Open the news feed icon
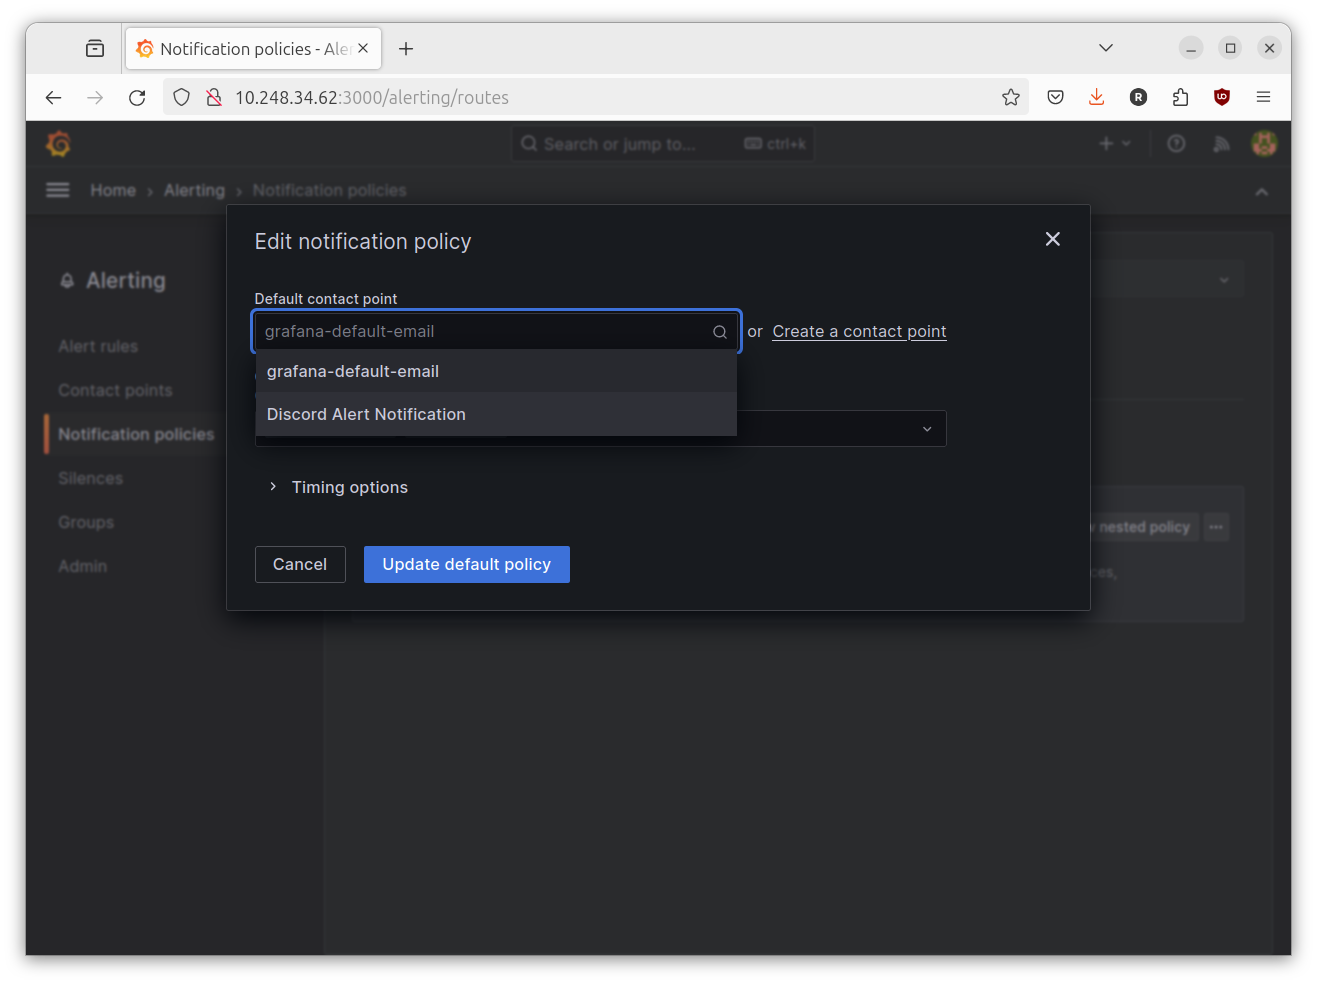The width and height of the screenshot is (1317, 984). 1221,144
